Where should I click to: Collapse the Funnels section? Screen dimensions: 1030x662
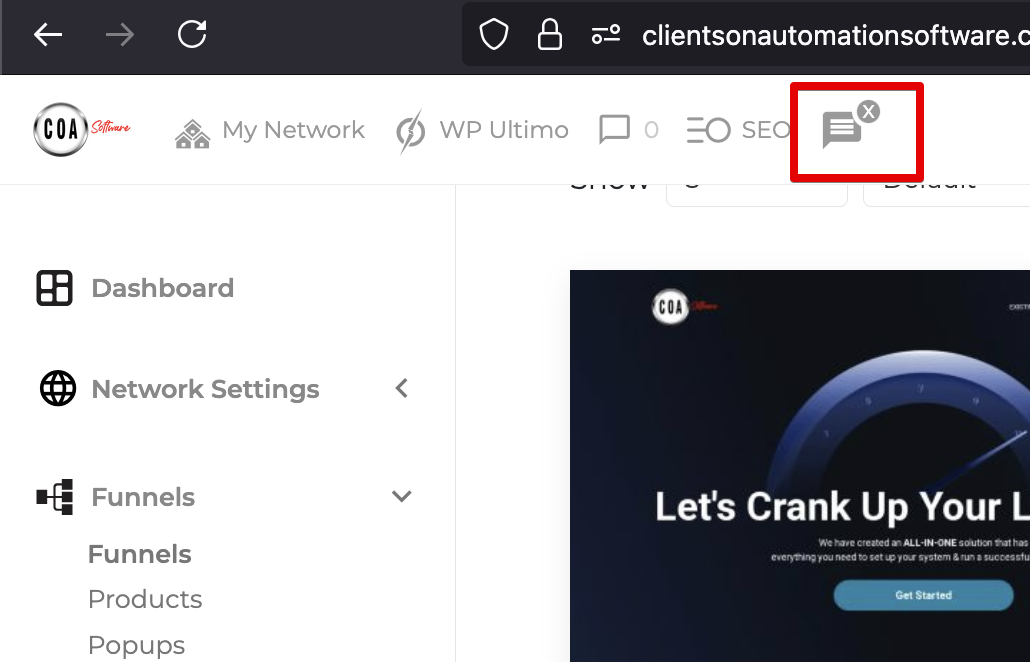(x=401, y=496)
